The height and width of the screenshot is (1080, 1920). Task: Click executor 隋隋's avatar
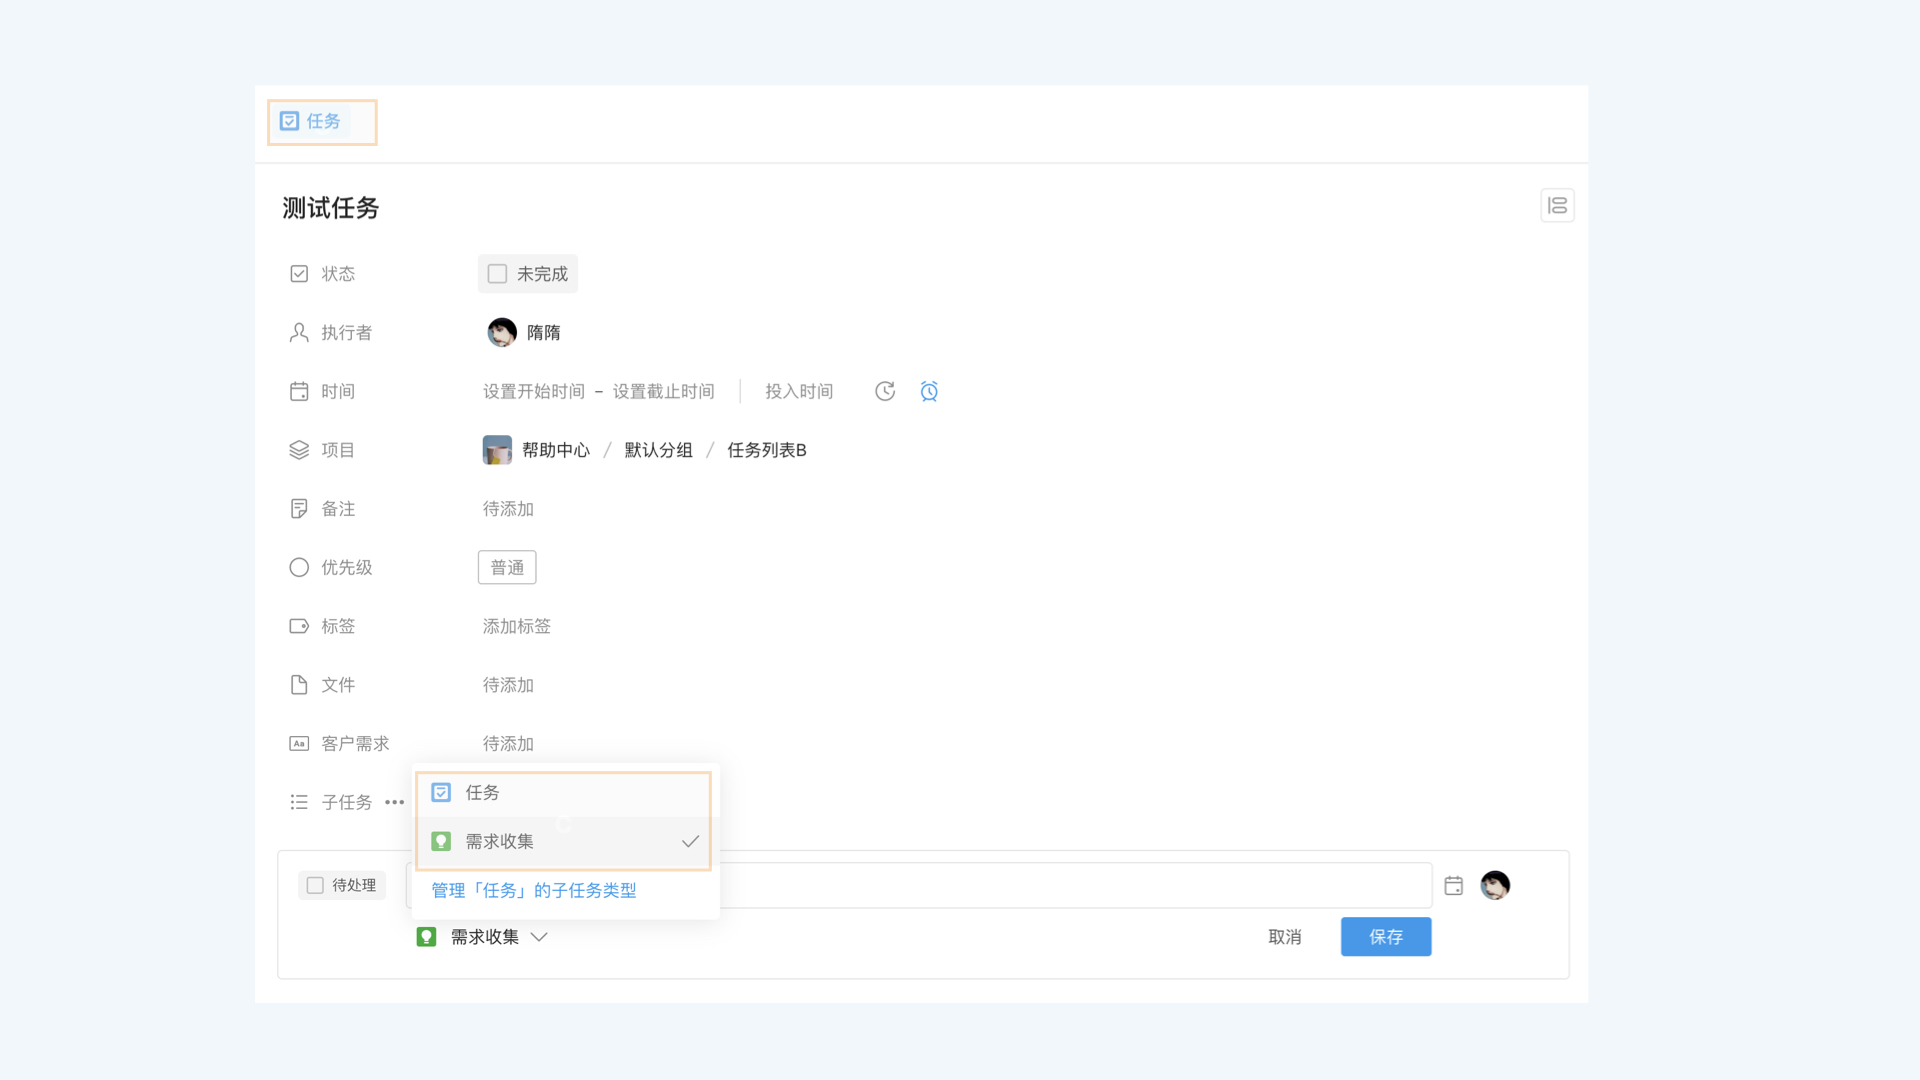click(x=502, y=332)
